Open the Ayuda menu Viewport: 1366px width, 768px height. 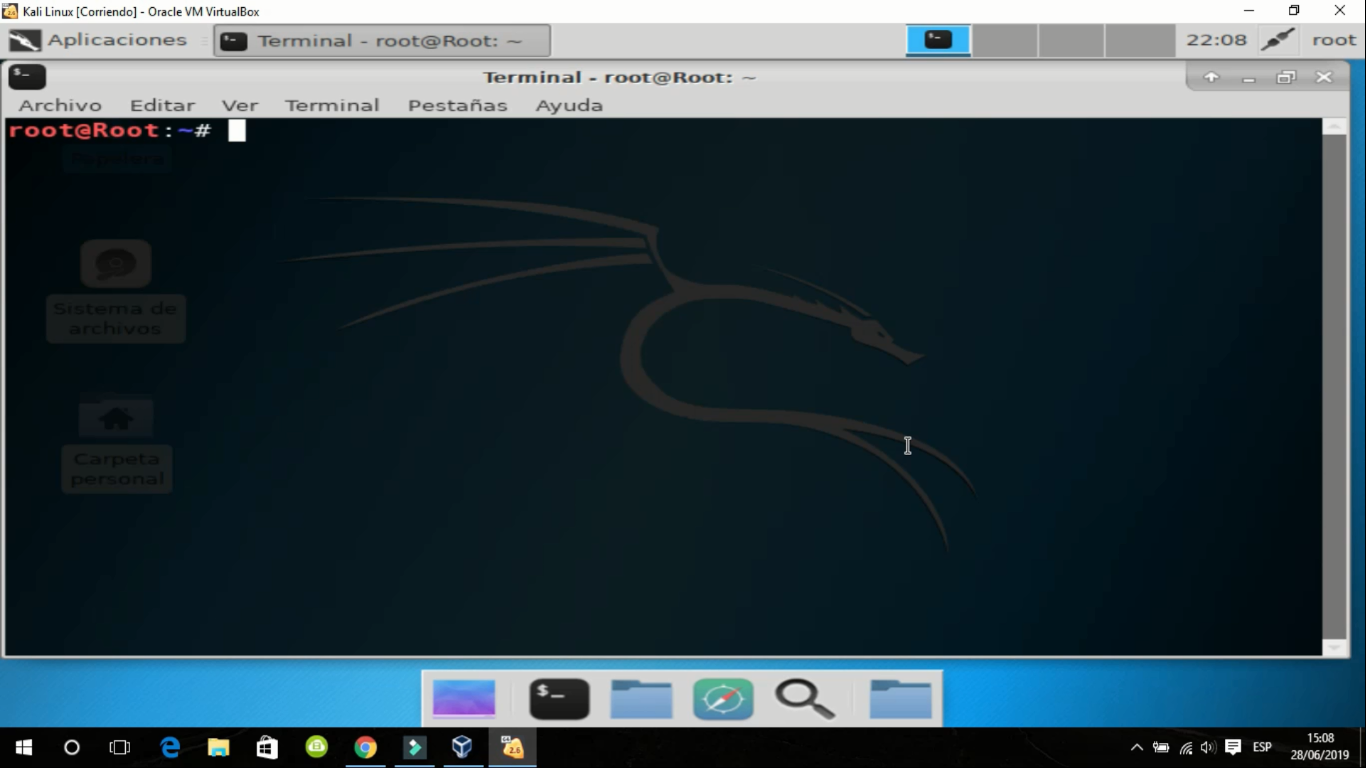click(569, 105)
